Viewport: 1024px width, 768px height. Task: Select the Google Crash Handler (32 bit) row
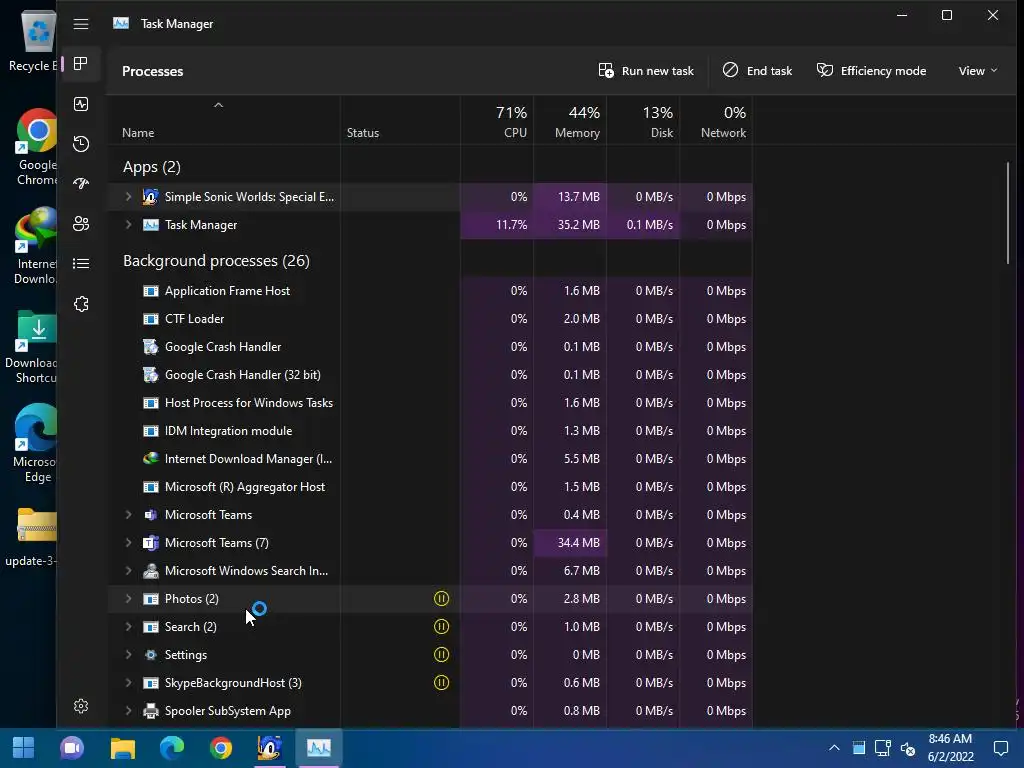tap(430, 375)
